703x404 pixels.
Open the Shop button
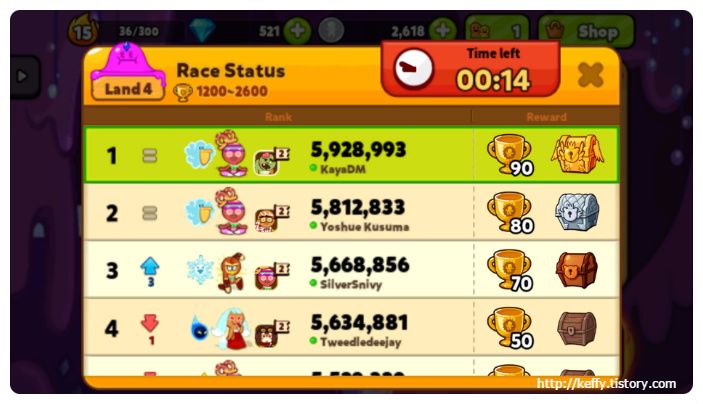(x=586, y=31)
